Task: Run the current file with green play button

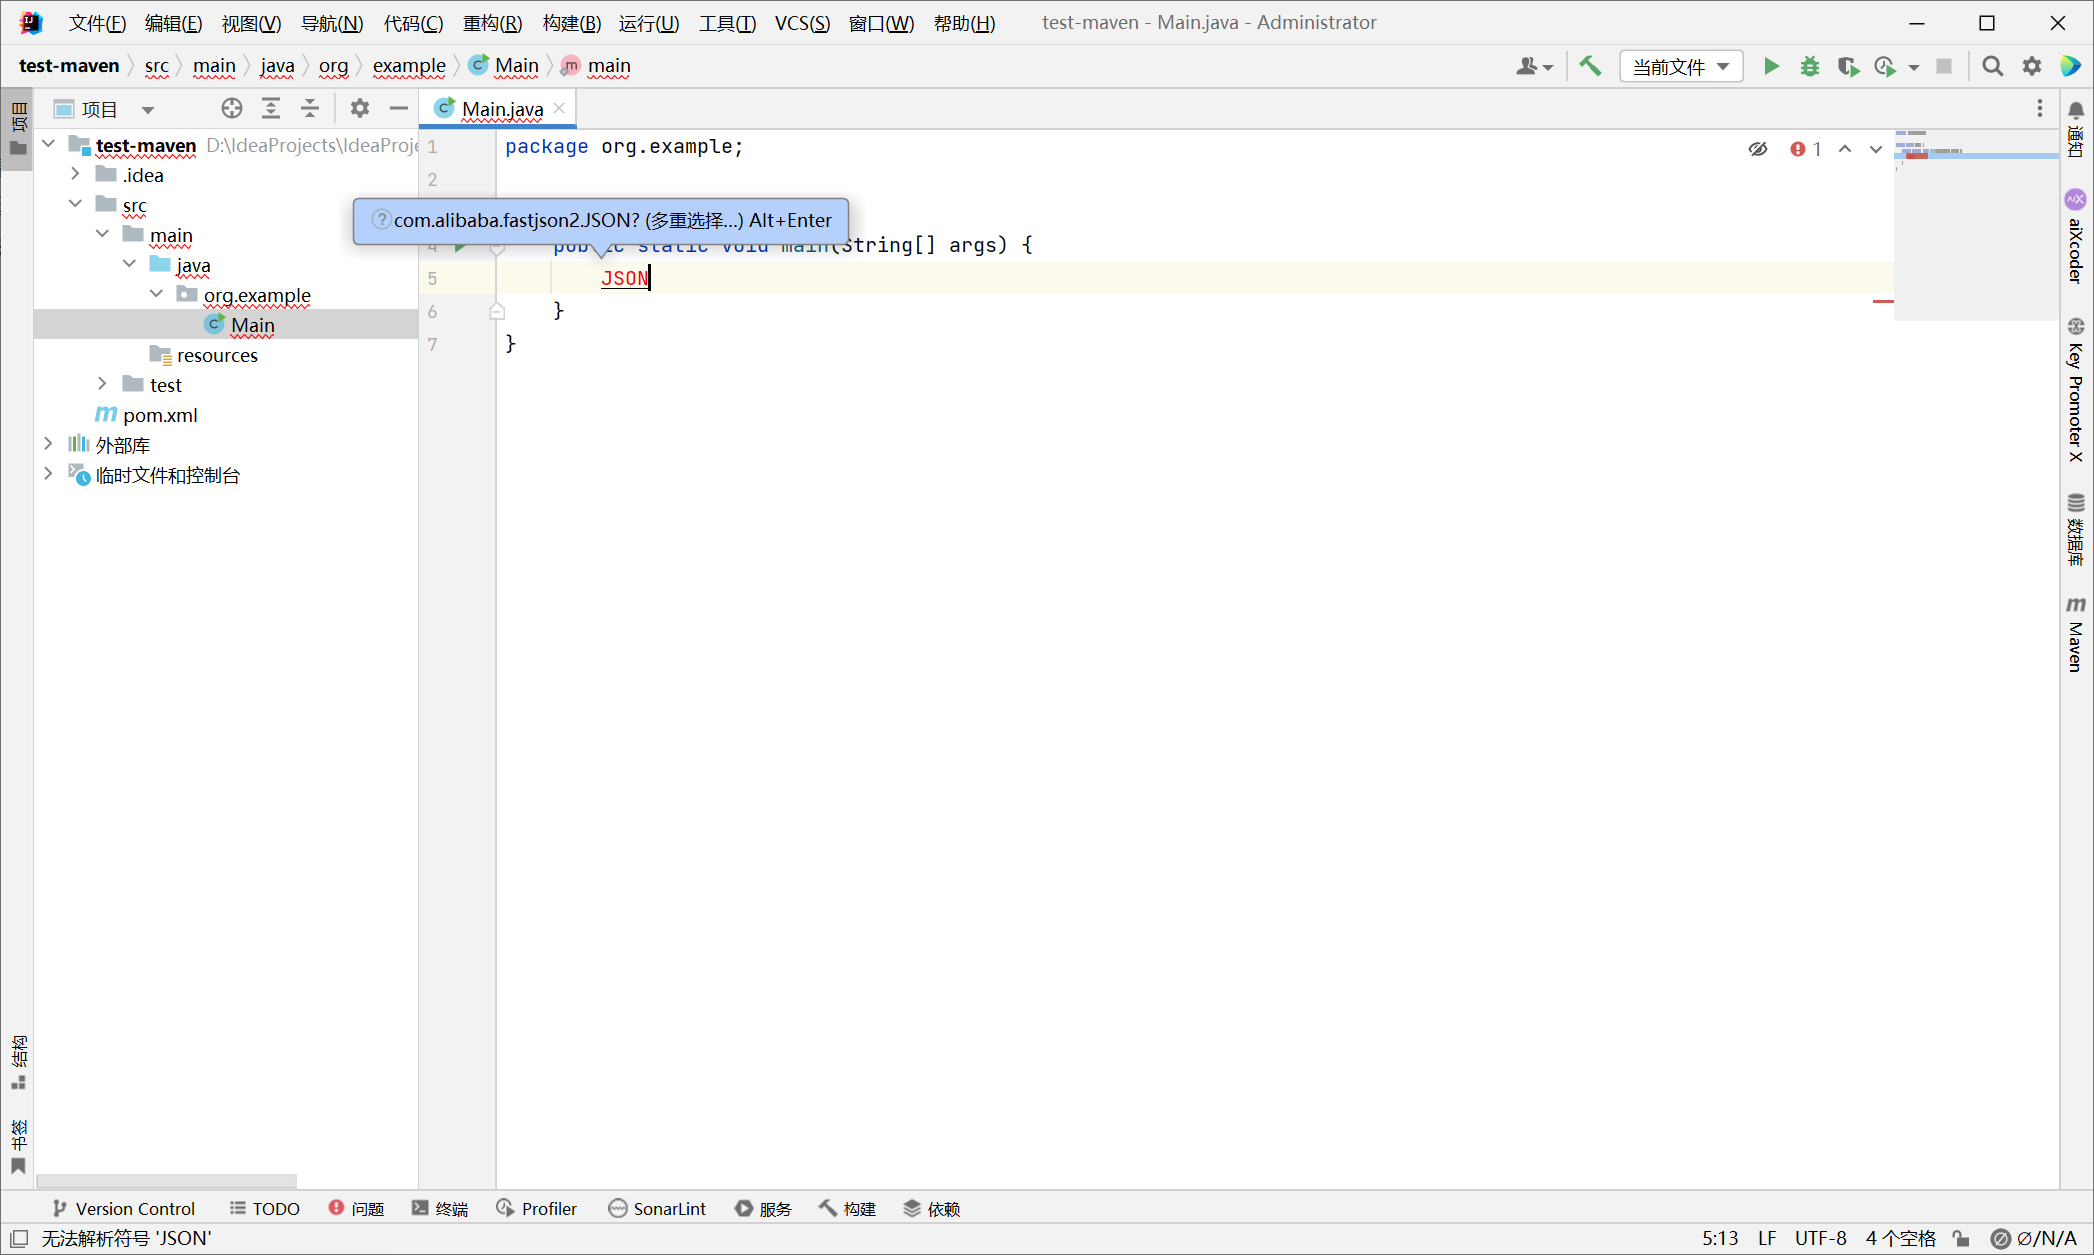Action: pos(1770,66)
